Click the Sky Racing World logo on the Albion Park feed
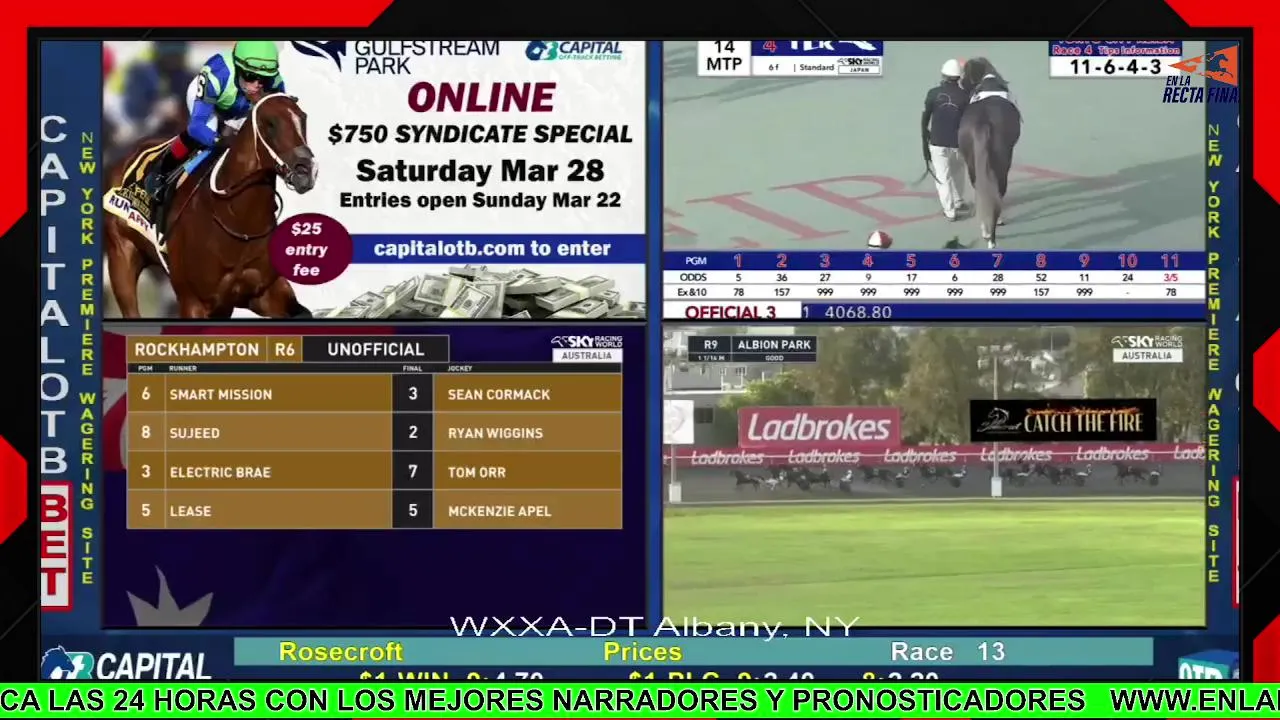The image size is (1280, 720). 1147,348
